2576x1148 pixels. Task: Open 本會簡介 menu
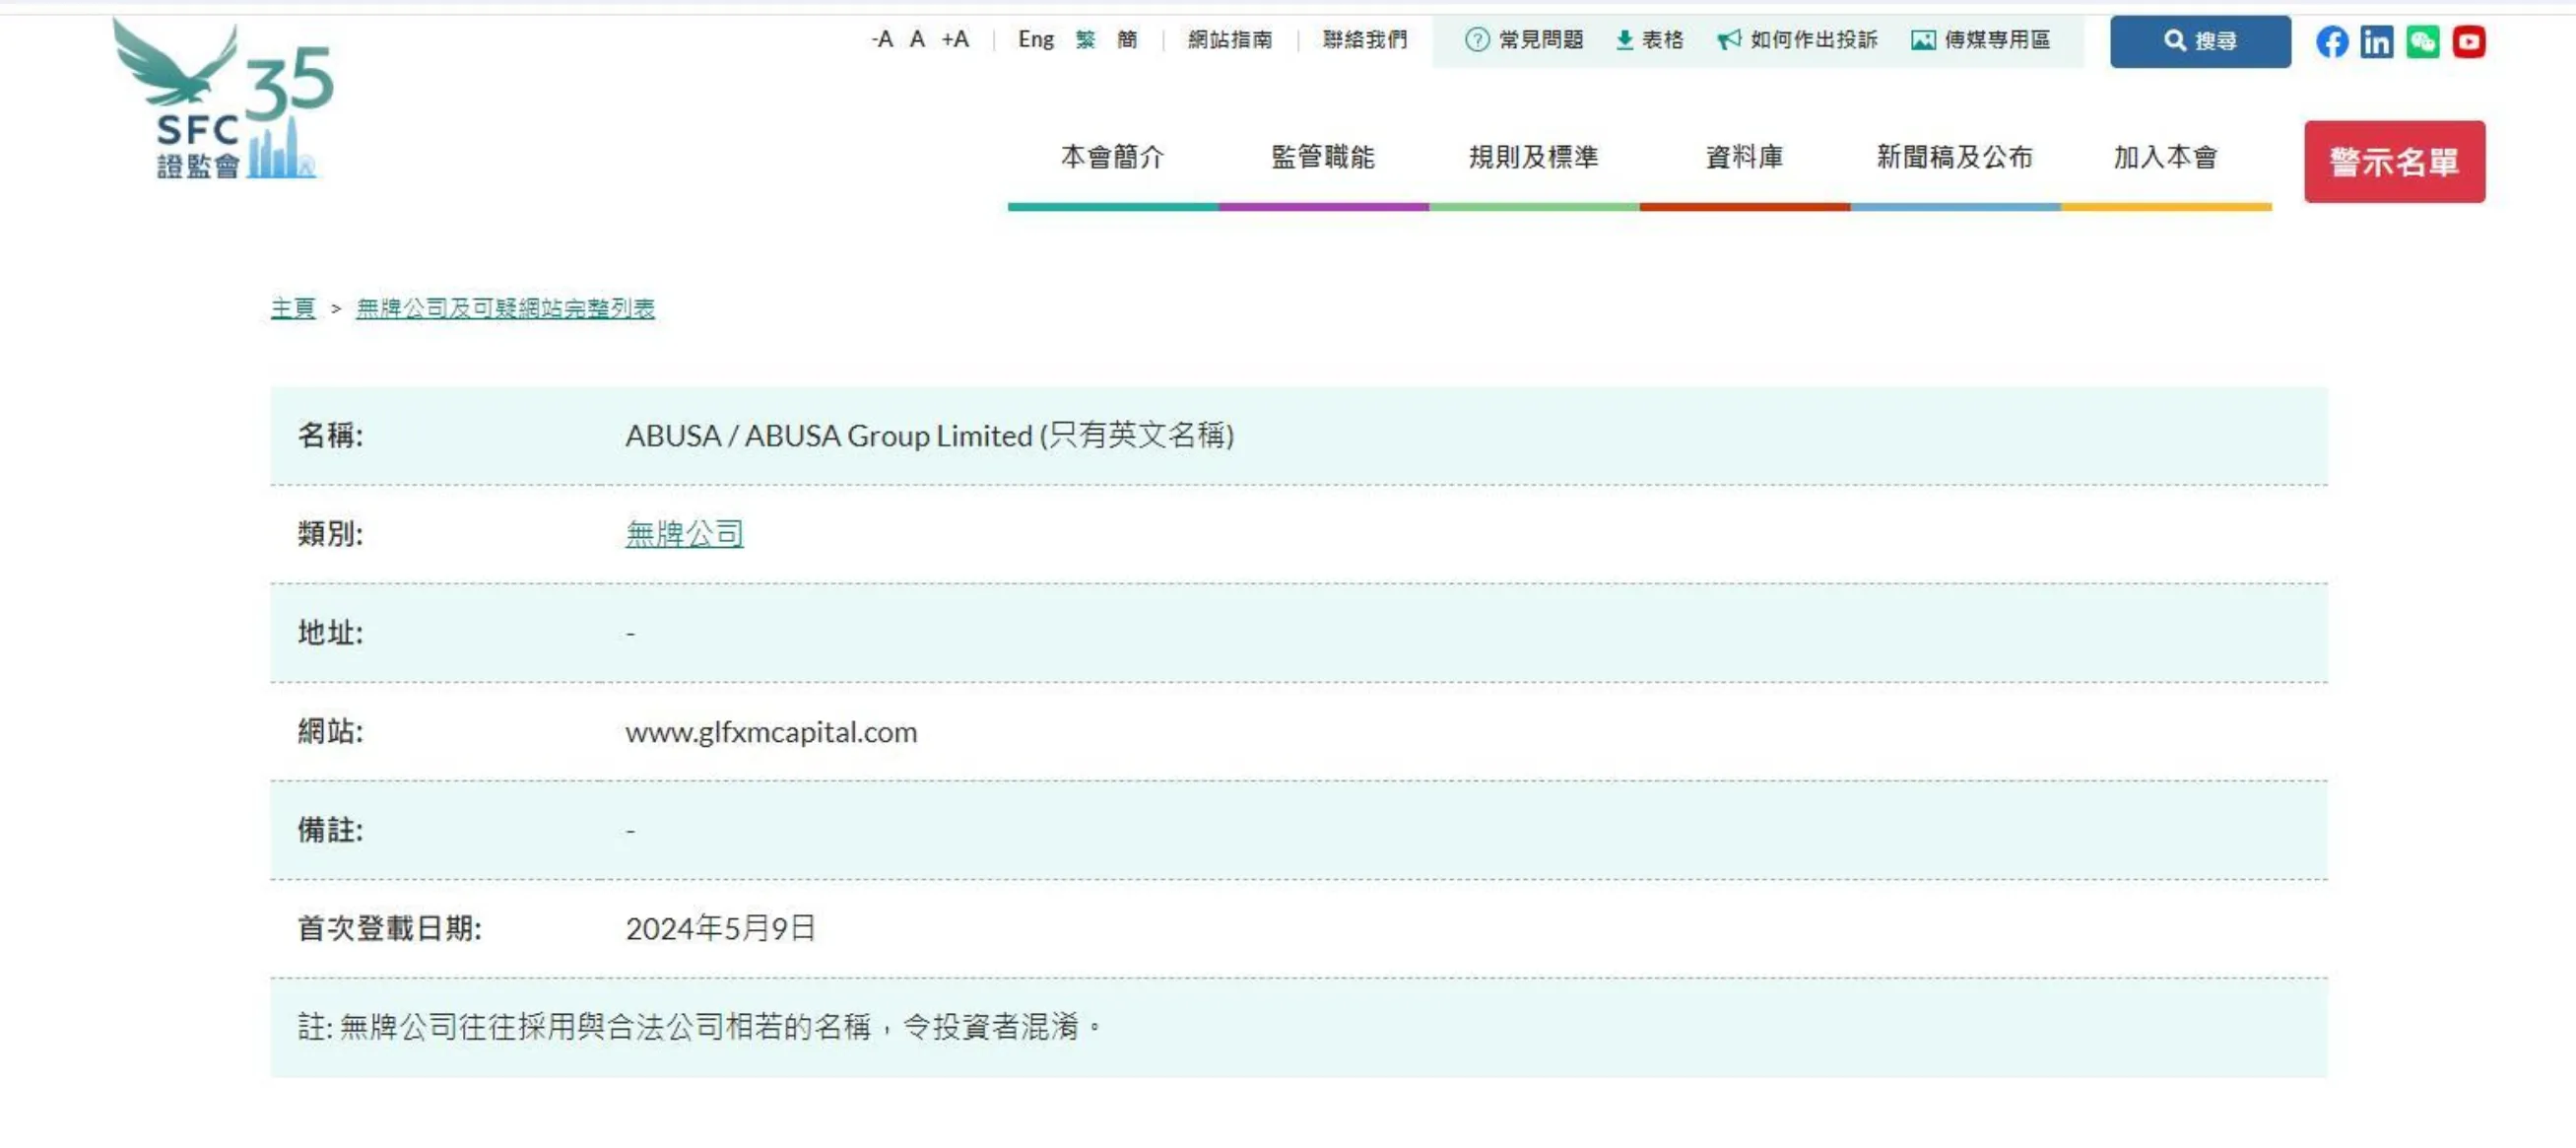(x=1113, y=157)
